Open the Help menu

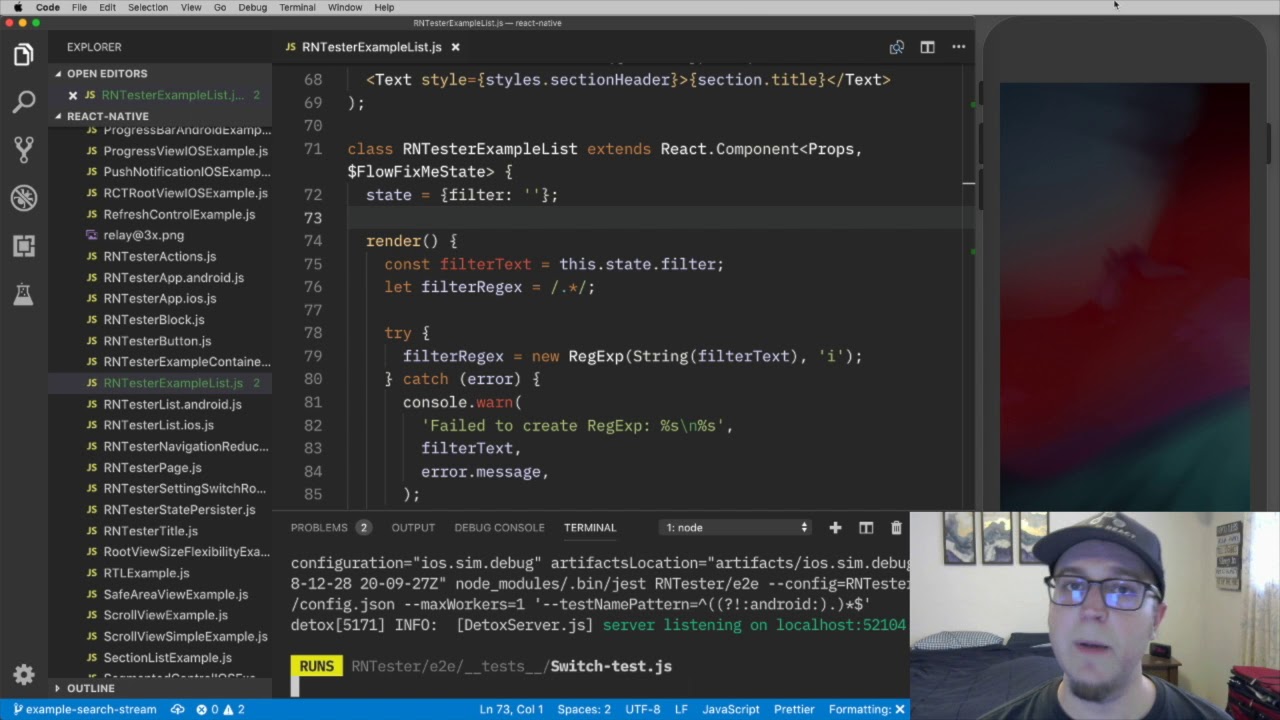384,7
